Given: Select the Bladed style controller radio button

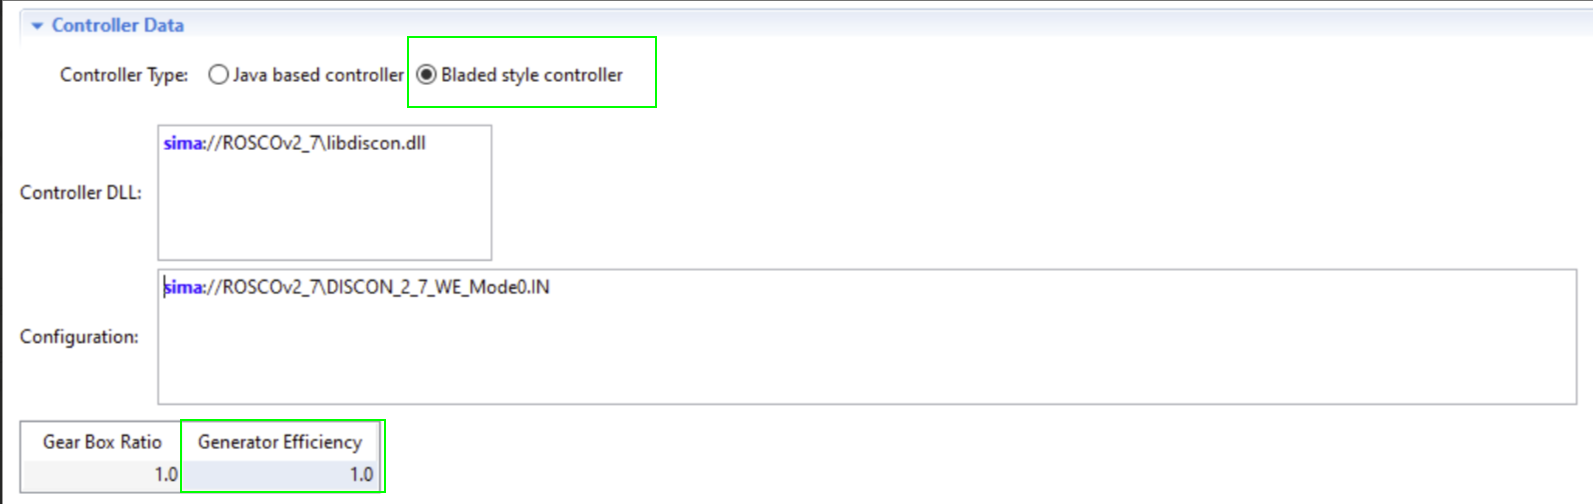Looking at the screenshot, I should pos(427,75).
